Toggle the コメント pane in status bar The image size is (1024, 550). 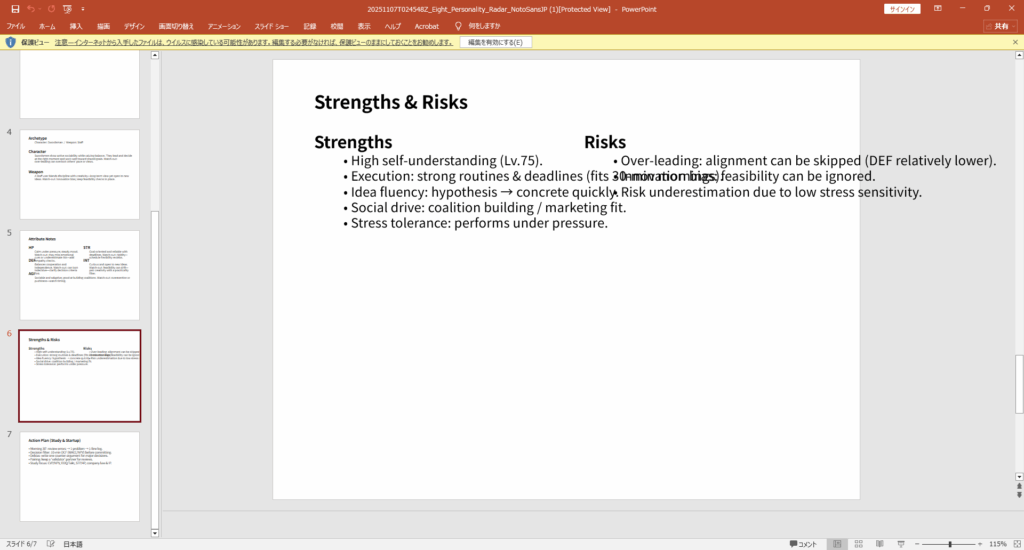(x=803, y=543)
